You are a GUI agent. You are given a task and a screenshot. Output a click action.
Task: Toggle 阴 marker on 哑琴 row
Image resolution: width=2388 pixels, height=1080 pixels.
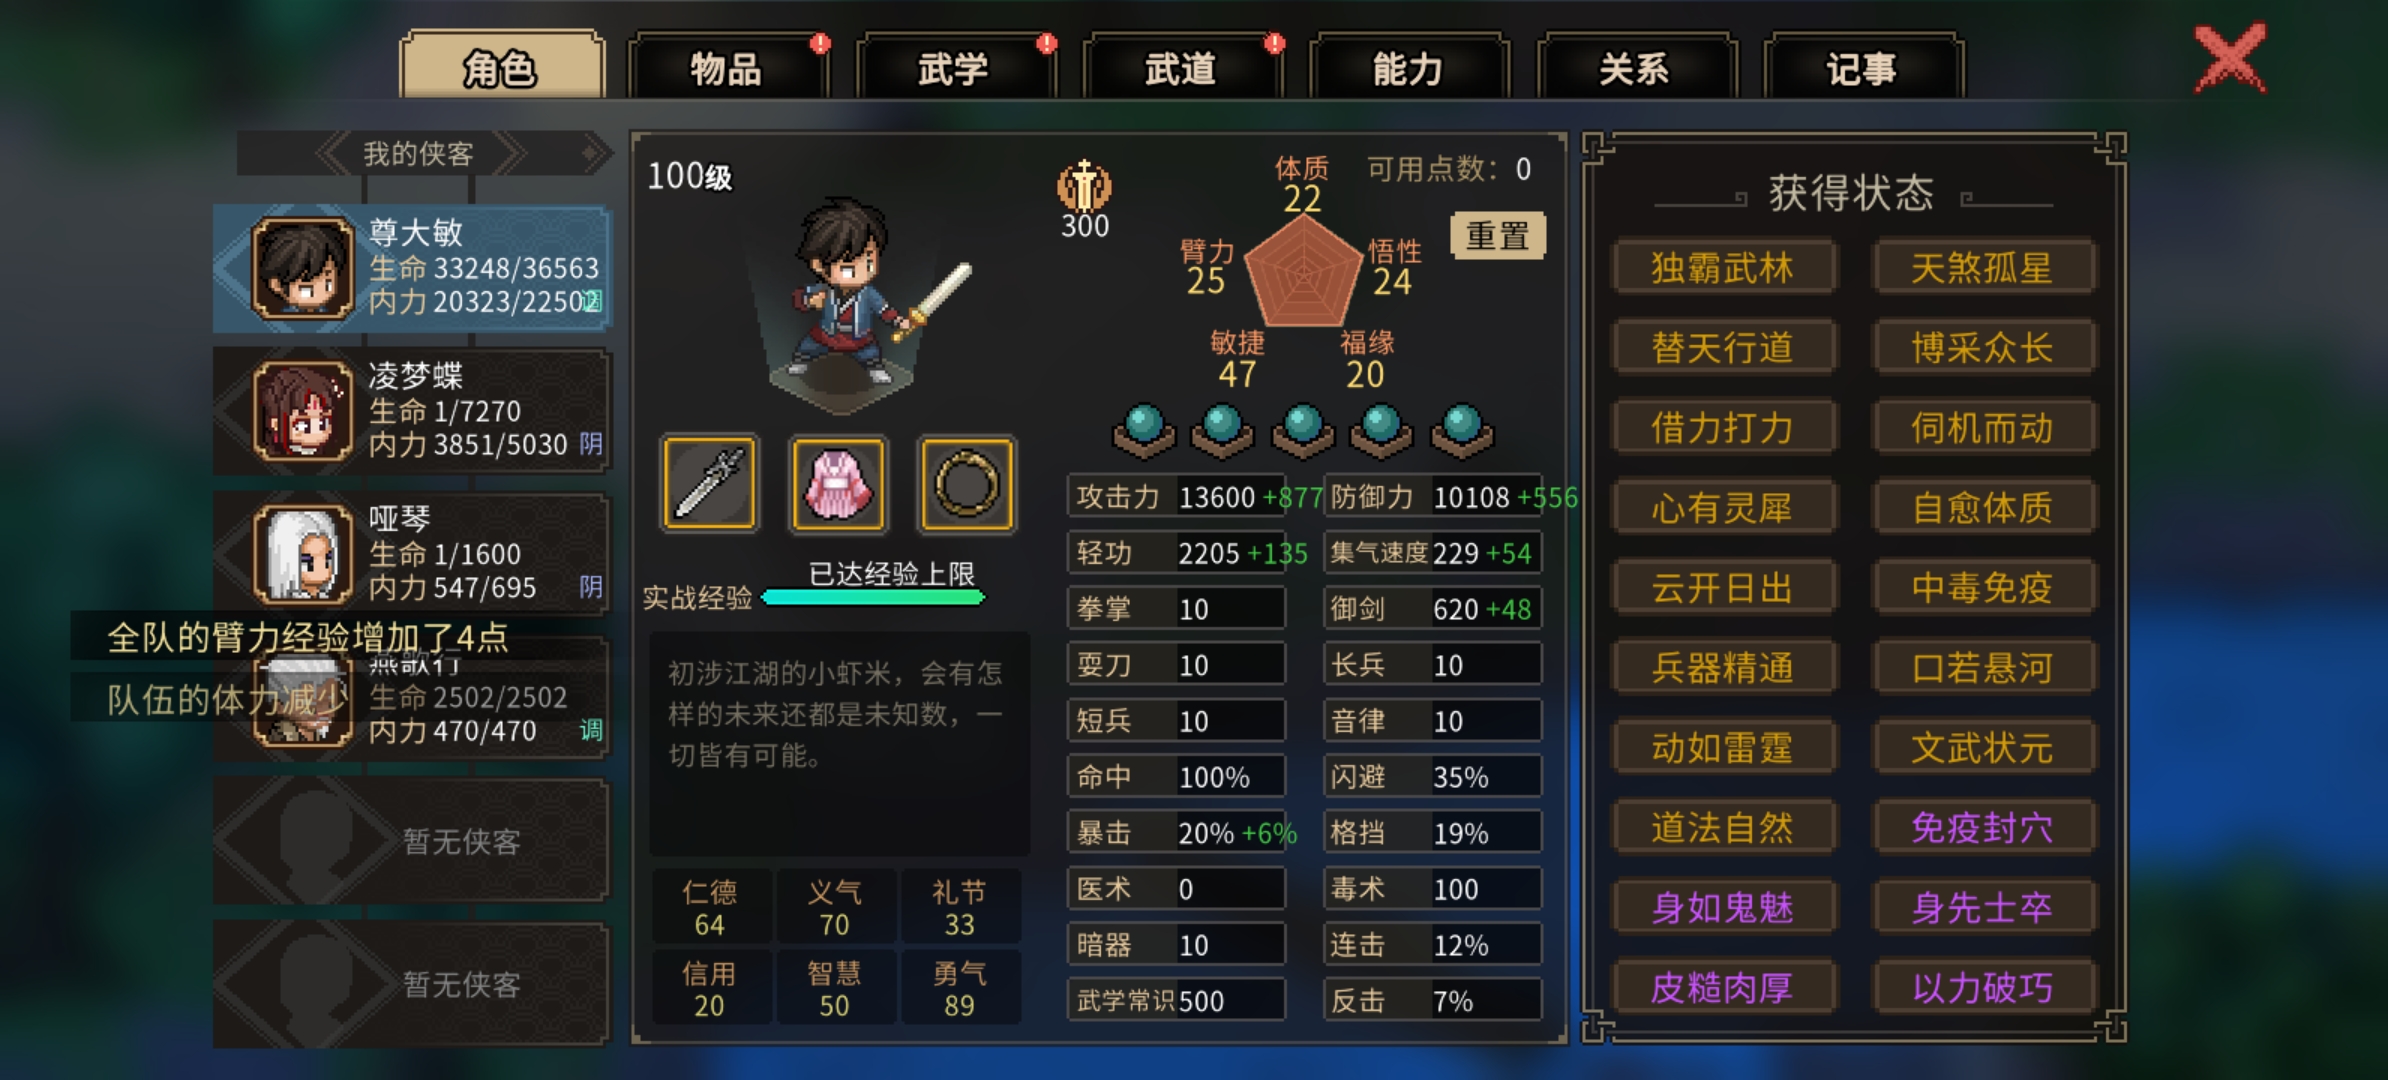(x=591, y=586)
